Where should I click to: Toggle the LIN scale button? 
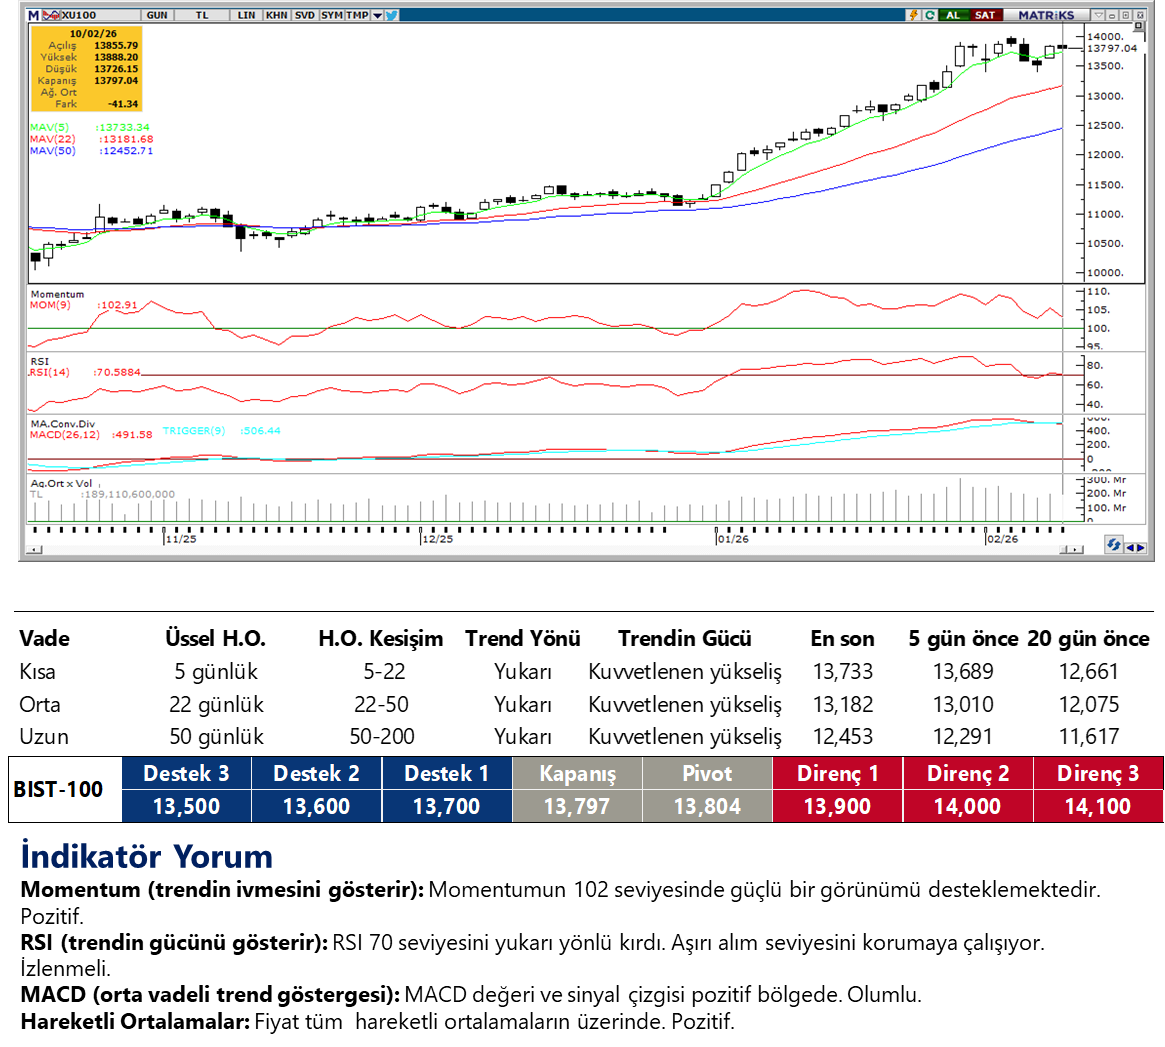tap(247, 15)
